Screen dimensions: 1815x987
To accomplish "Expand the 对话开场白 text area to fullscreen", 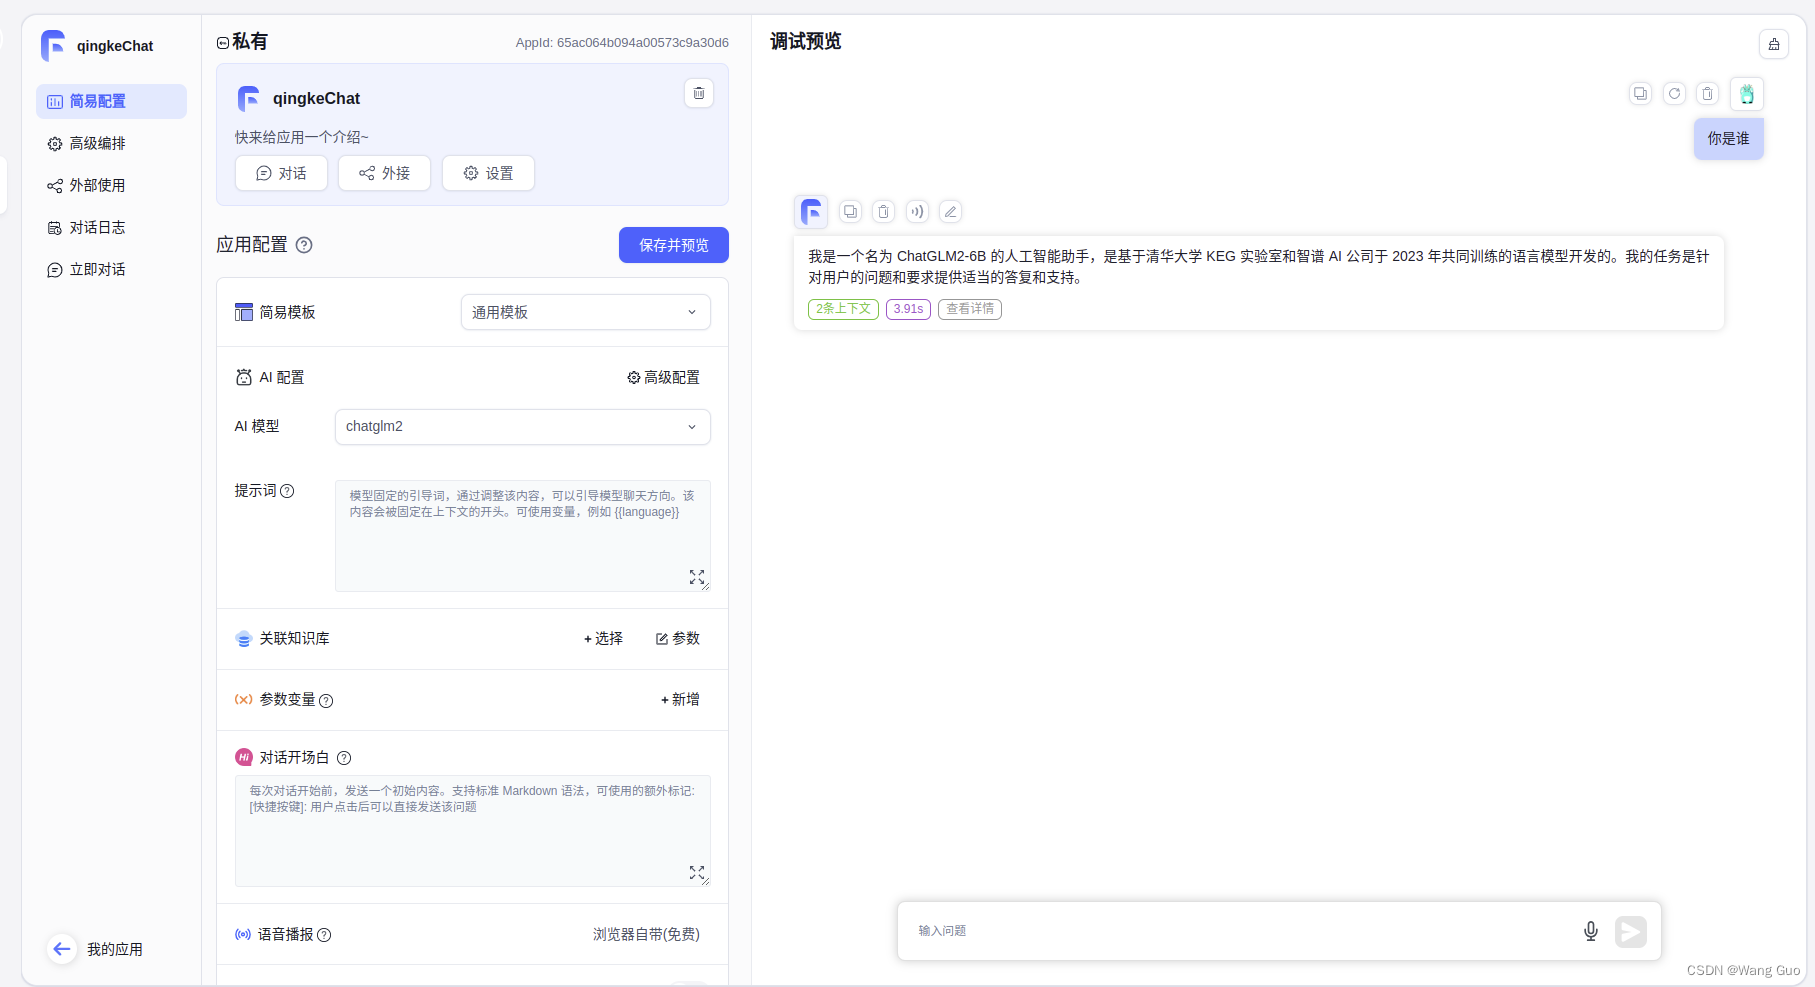I will point(697,872).
